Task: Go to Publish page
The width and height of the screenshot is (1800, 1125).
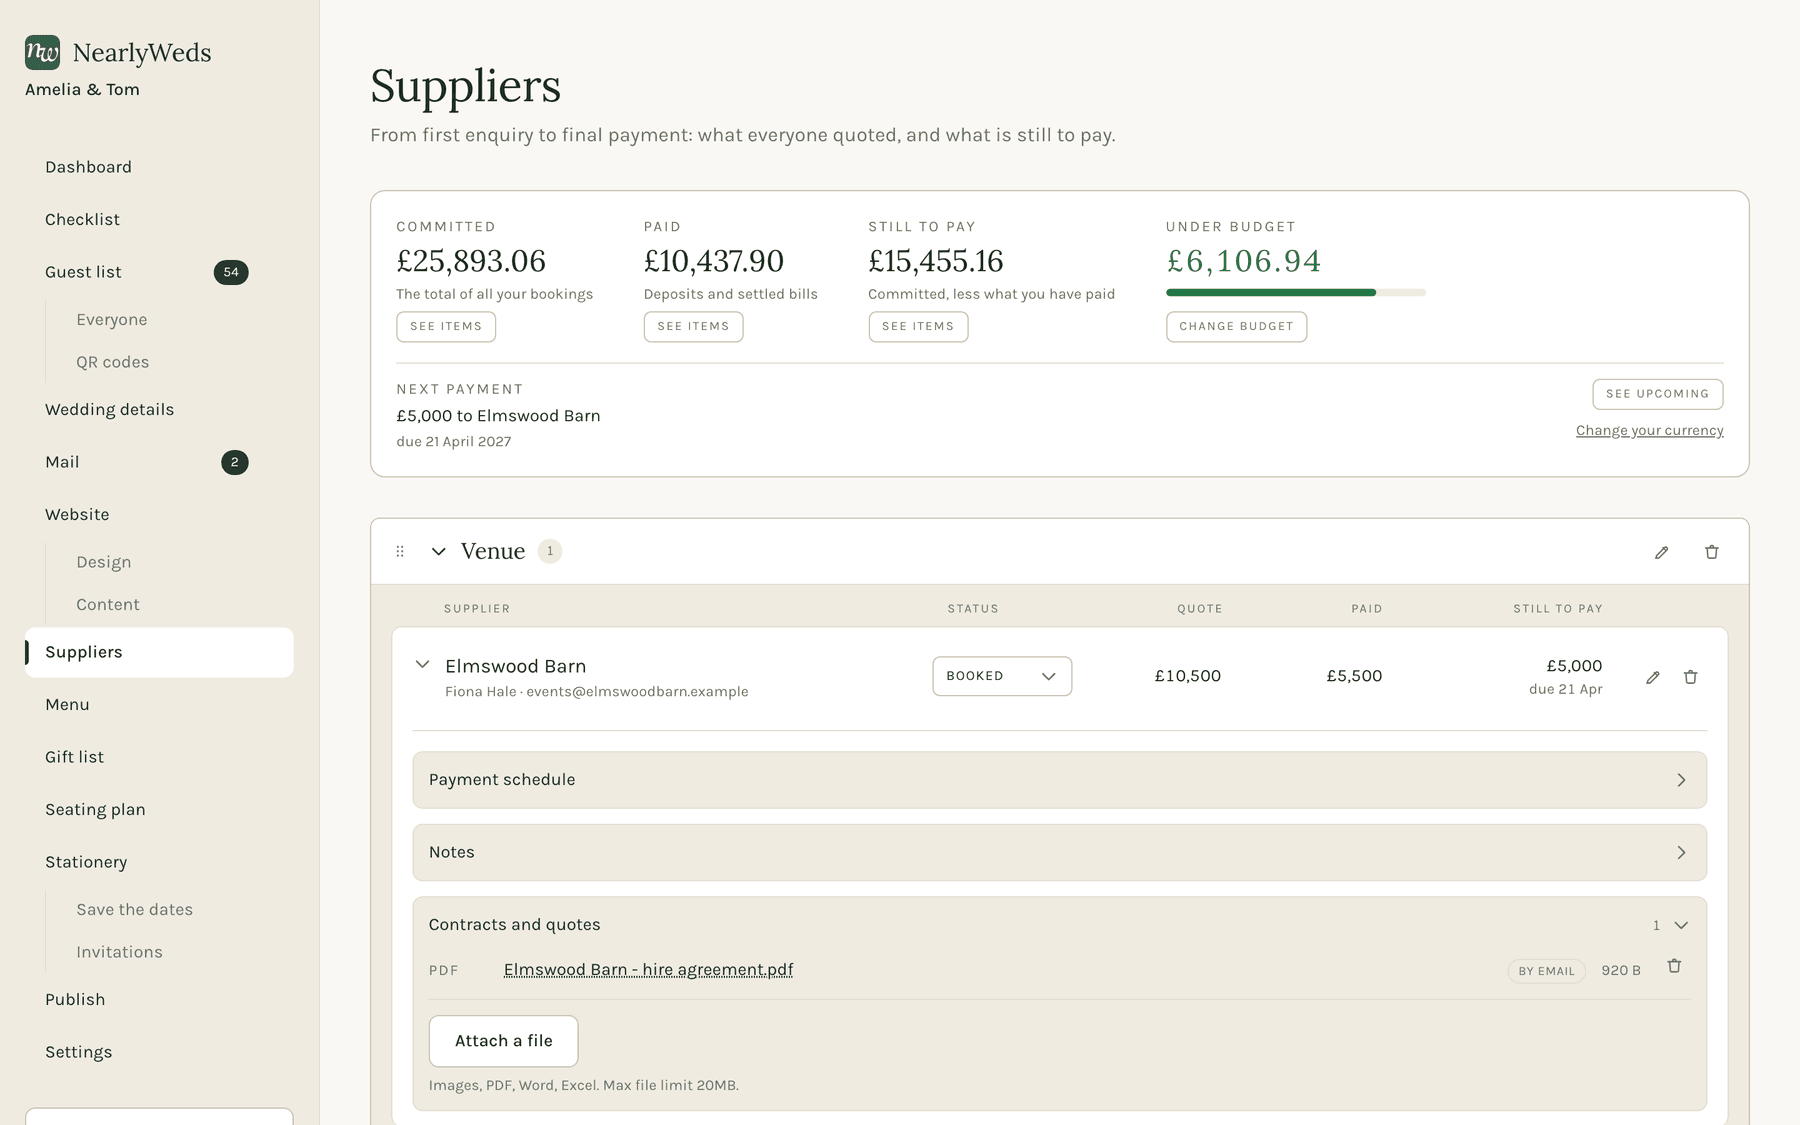Action: pyautogui.click(x=75, y=999)
